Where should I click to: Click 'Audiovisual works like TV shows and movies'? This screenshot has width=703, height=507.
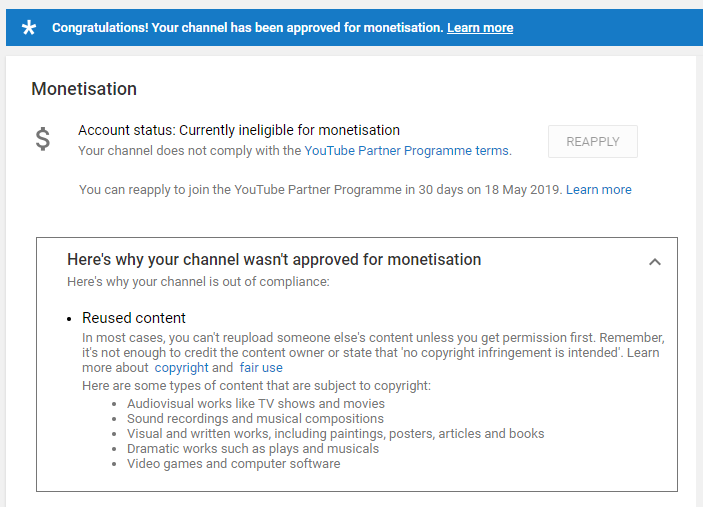256,403
